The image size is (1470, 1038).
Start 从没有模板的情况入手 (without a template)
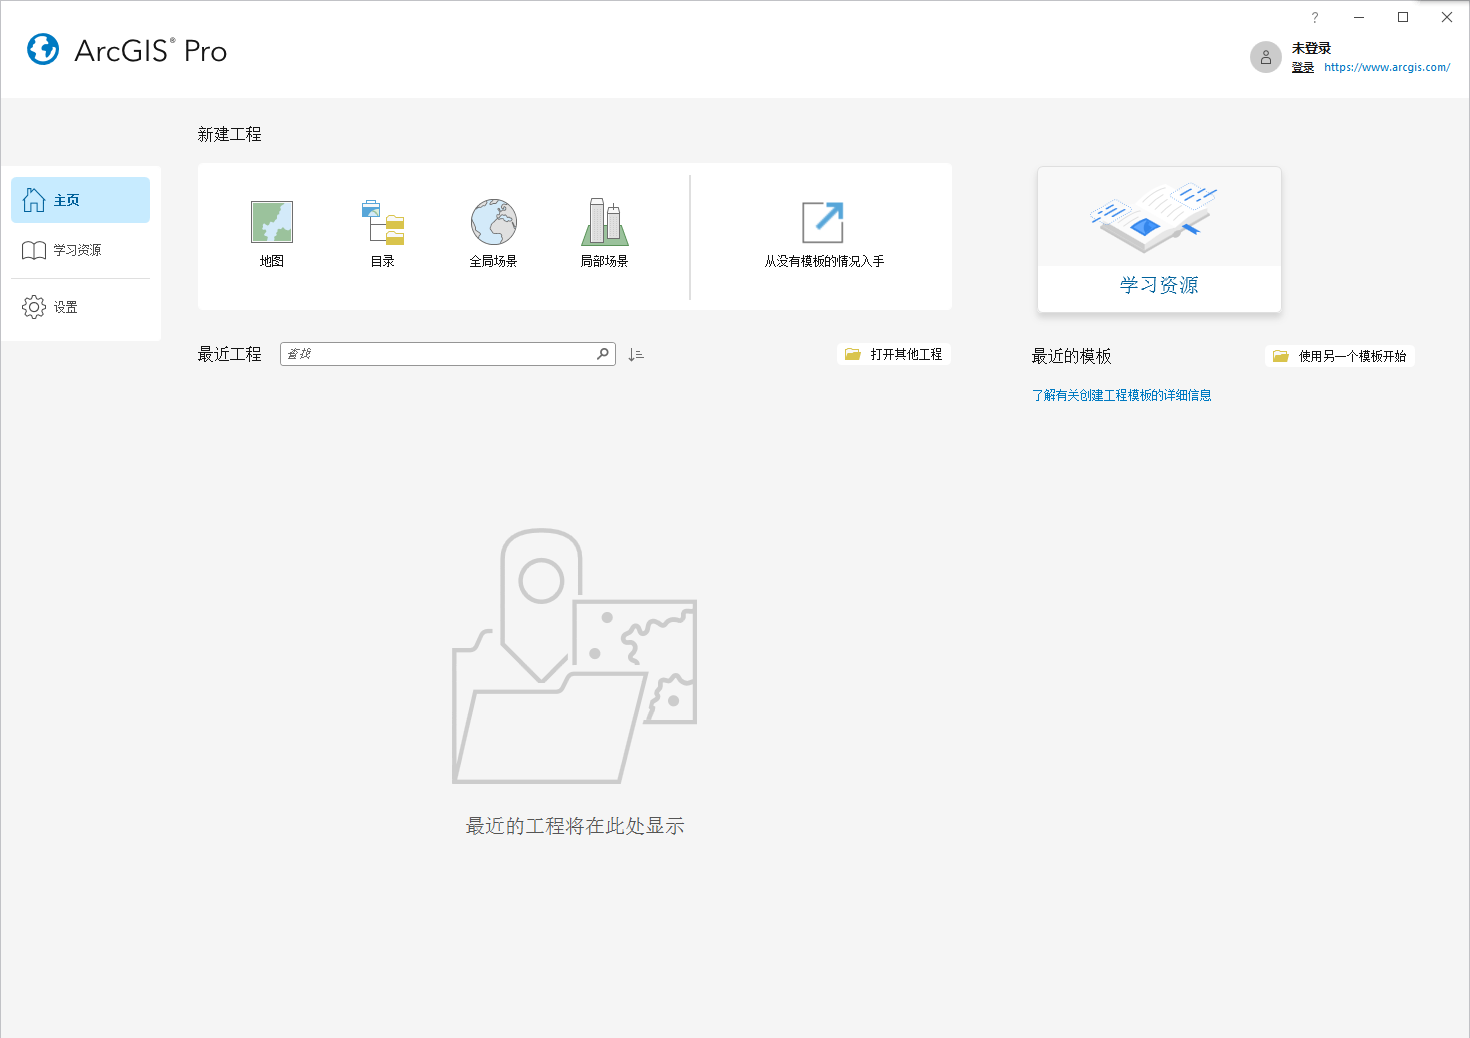point(822,233)
